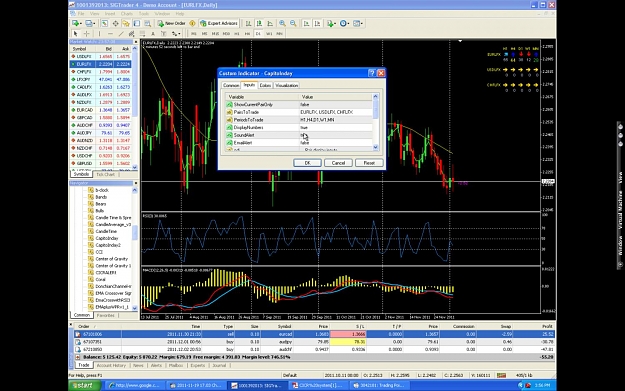Toggle the Data Window crosshair-target icon
Image resolution: width=625 pixels, height=391 pixels.
tap(115, 24)
